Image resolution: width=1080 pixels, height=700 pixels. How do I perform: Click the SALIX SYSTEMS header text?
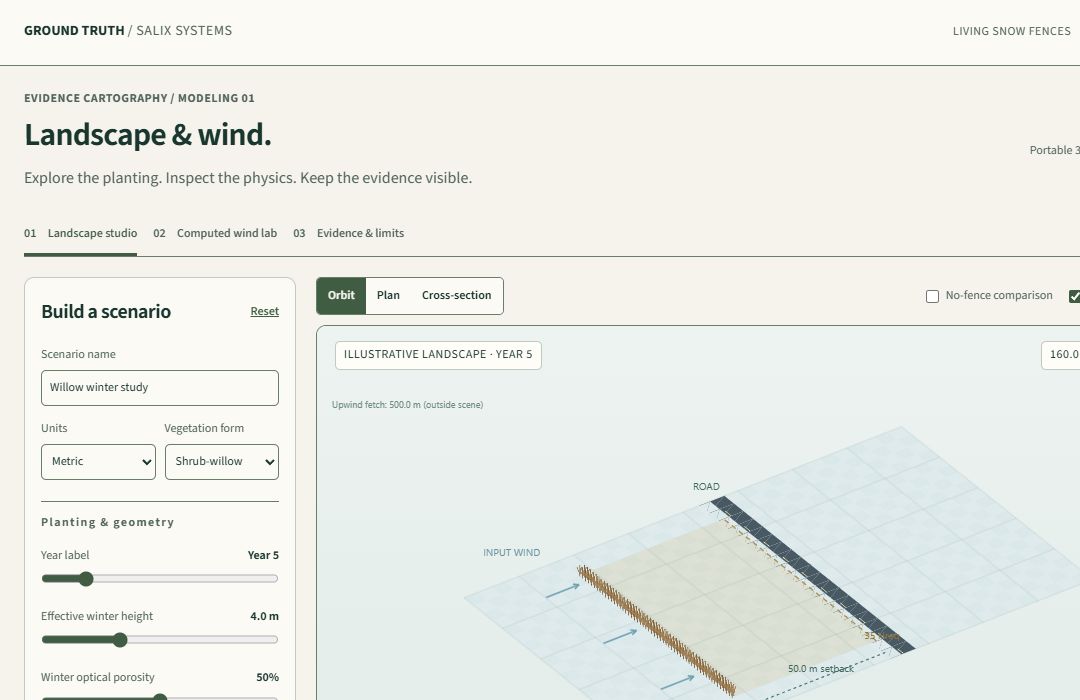[184, 31]
